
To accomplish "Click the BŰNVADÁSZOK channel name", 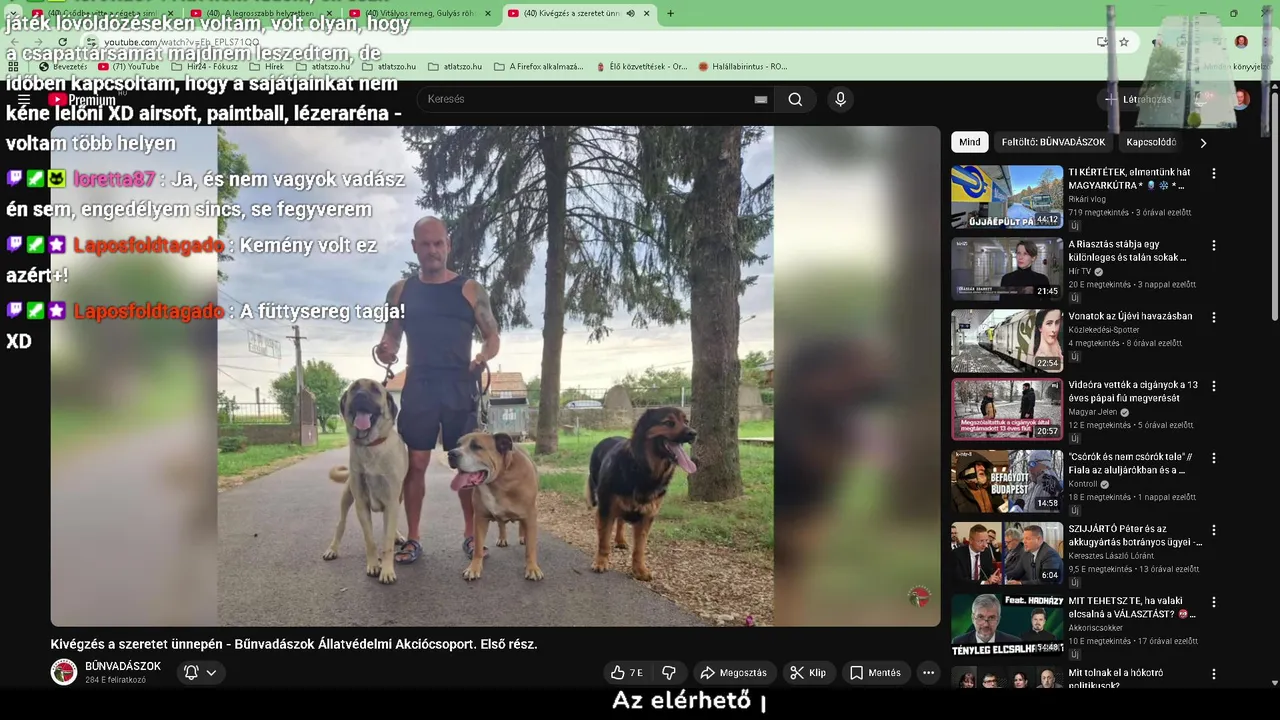I will pos(123,667).
